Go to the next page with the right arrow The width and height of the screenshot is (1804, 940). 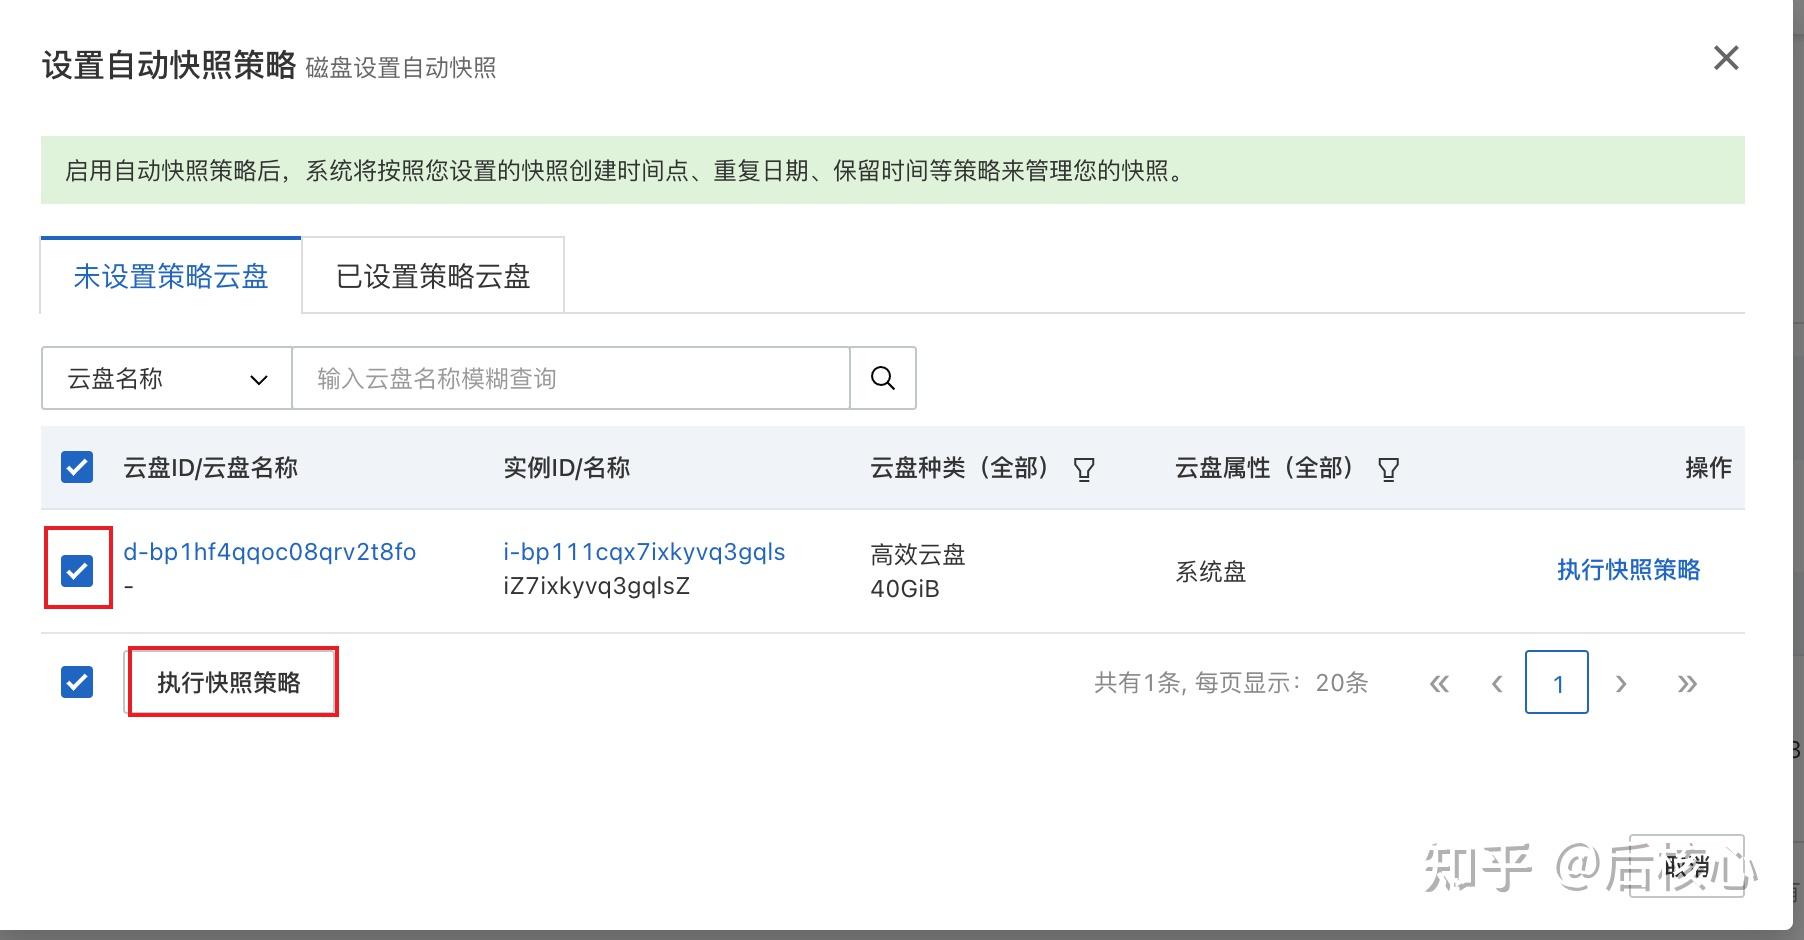point(1621,684)
